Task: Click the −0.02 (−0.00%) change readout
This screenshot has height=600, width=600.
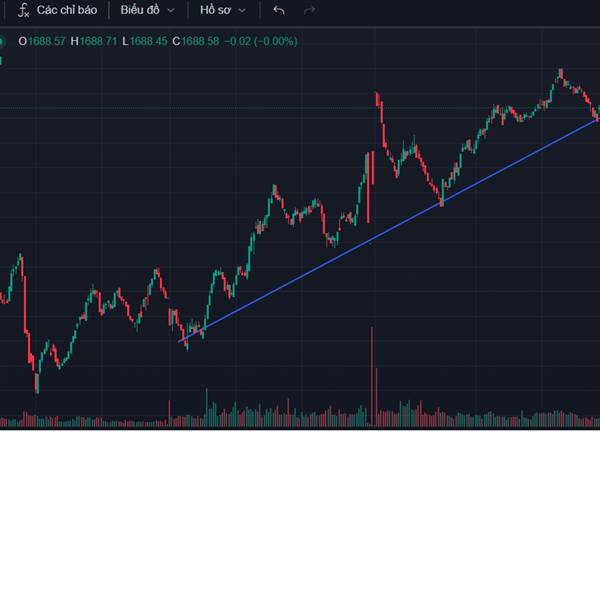Action: click(261, 41)
